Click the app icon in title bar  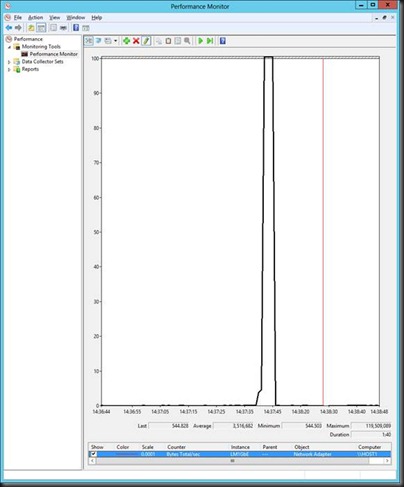pos(7,6)
